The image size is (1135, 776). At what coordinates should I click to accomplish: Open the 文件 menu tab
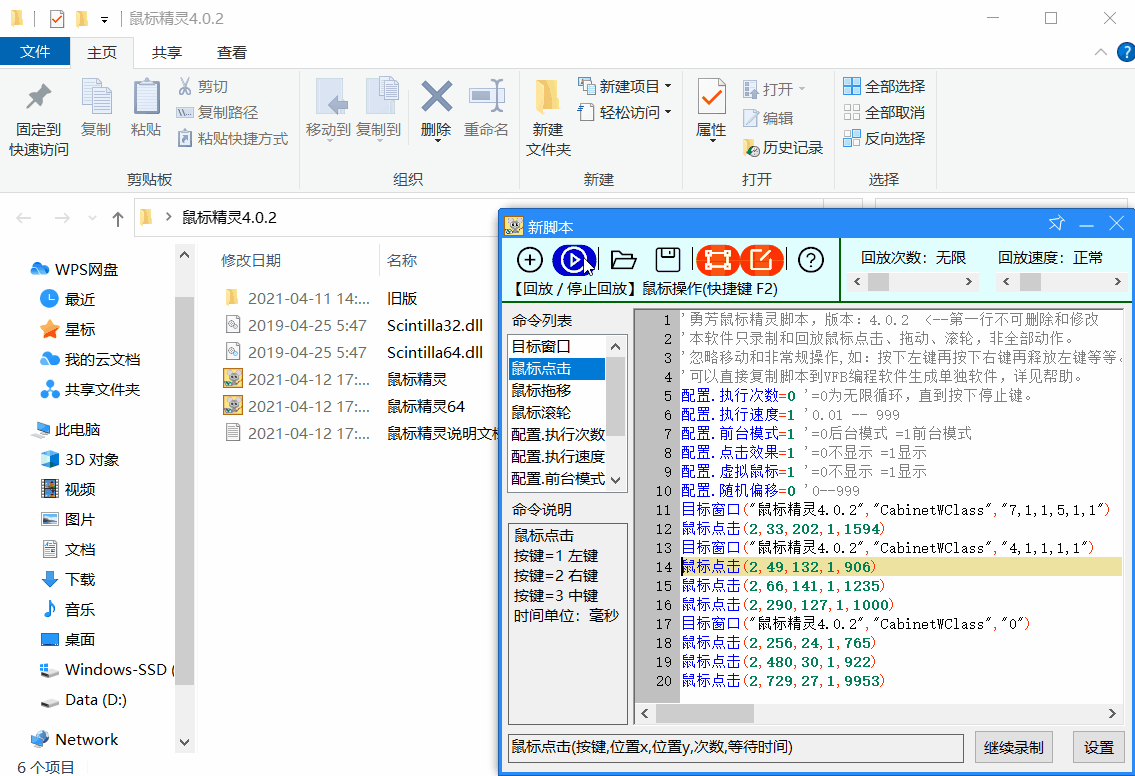[35, 51]
